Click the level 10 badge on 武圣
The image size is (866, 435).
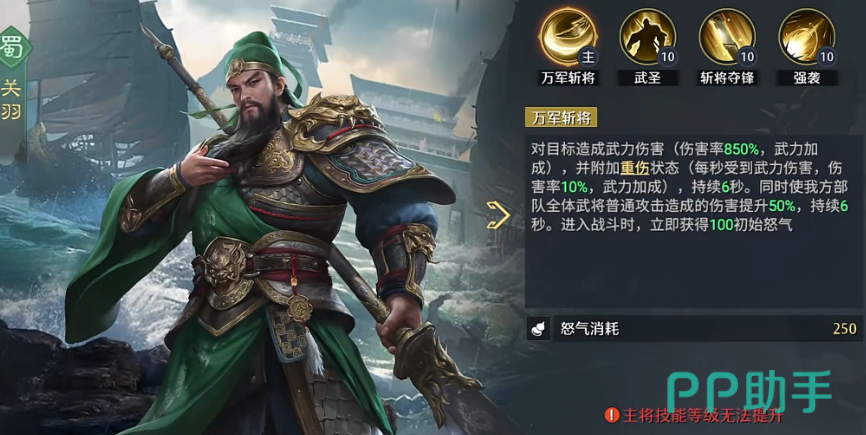pyautogui.click(x=667, y=56)
